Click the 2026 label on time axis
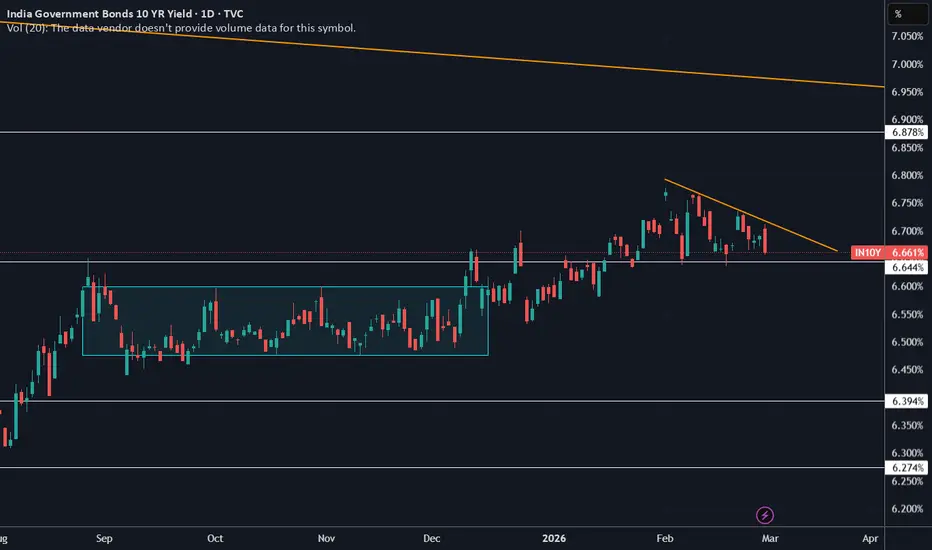Screen dimensions: 932x550 click(554, 538)
